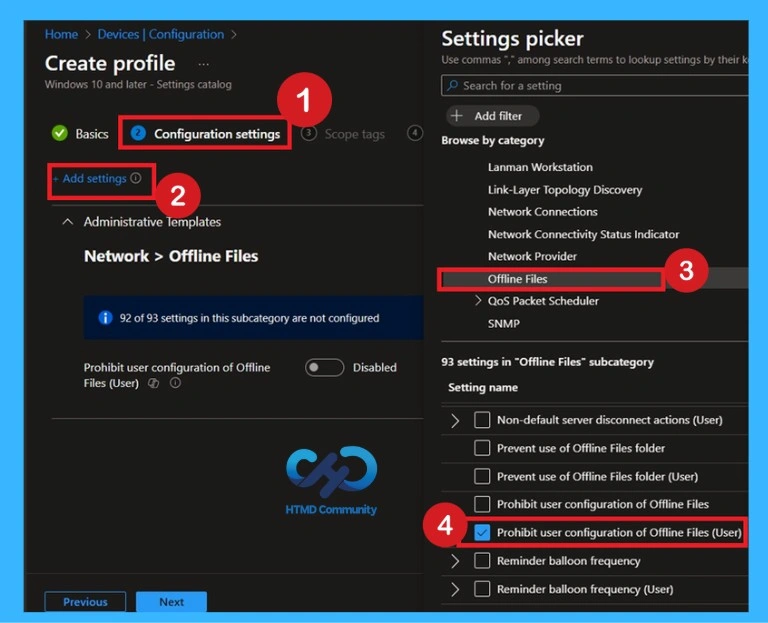Click the green check icon next to Basics
The height and width of the screenshot is (623, 768).
(60, 133)
